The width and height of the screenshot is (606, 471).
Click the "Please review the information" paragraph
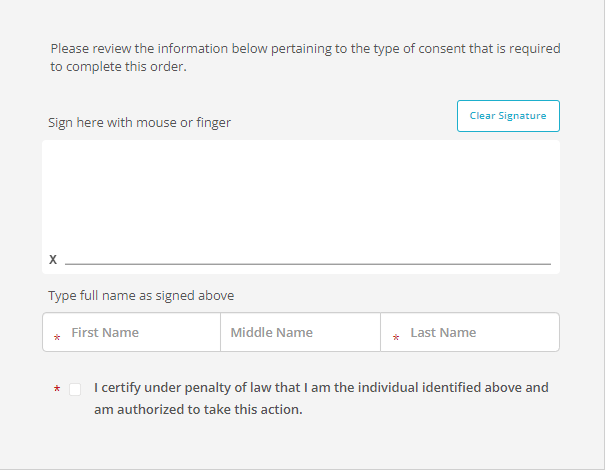click(305, 58)
